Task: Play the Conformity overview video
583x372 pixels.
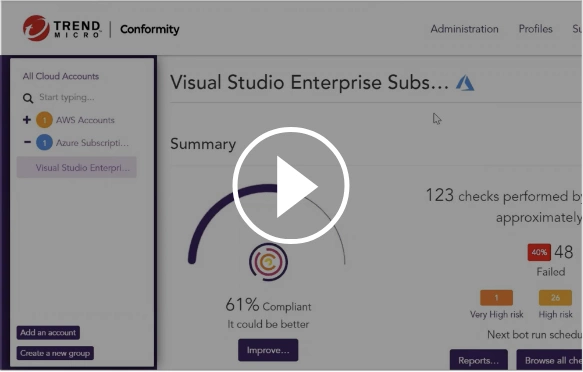Action: 291,185
